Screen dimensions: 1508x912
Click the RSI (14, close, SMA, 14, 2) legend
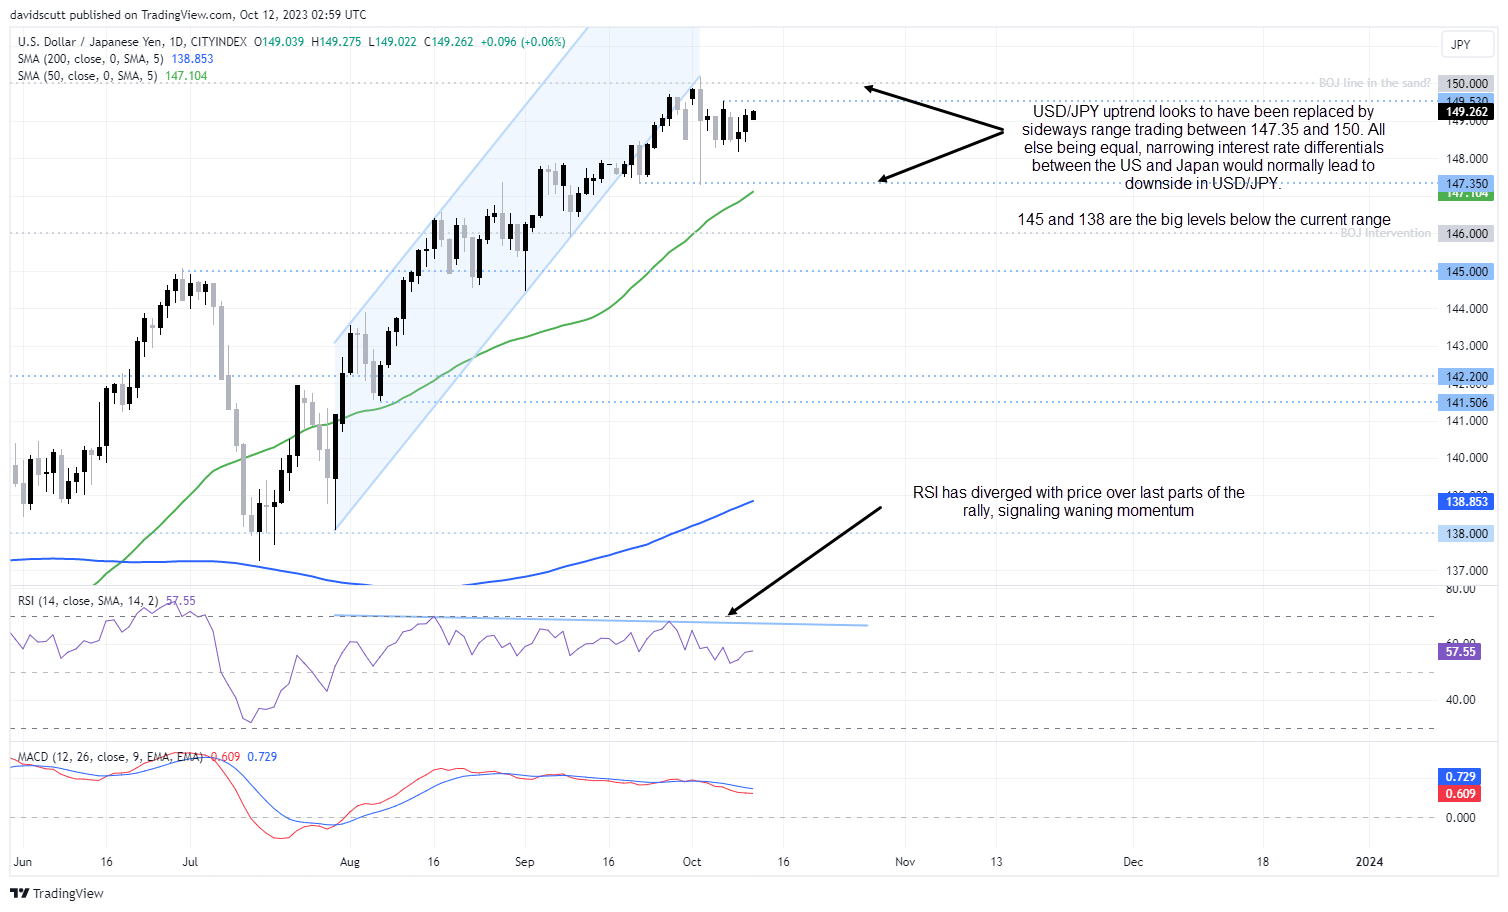pos(88,601)
